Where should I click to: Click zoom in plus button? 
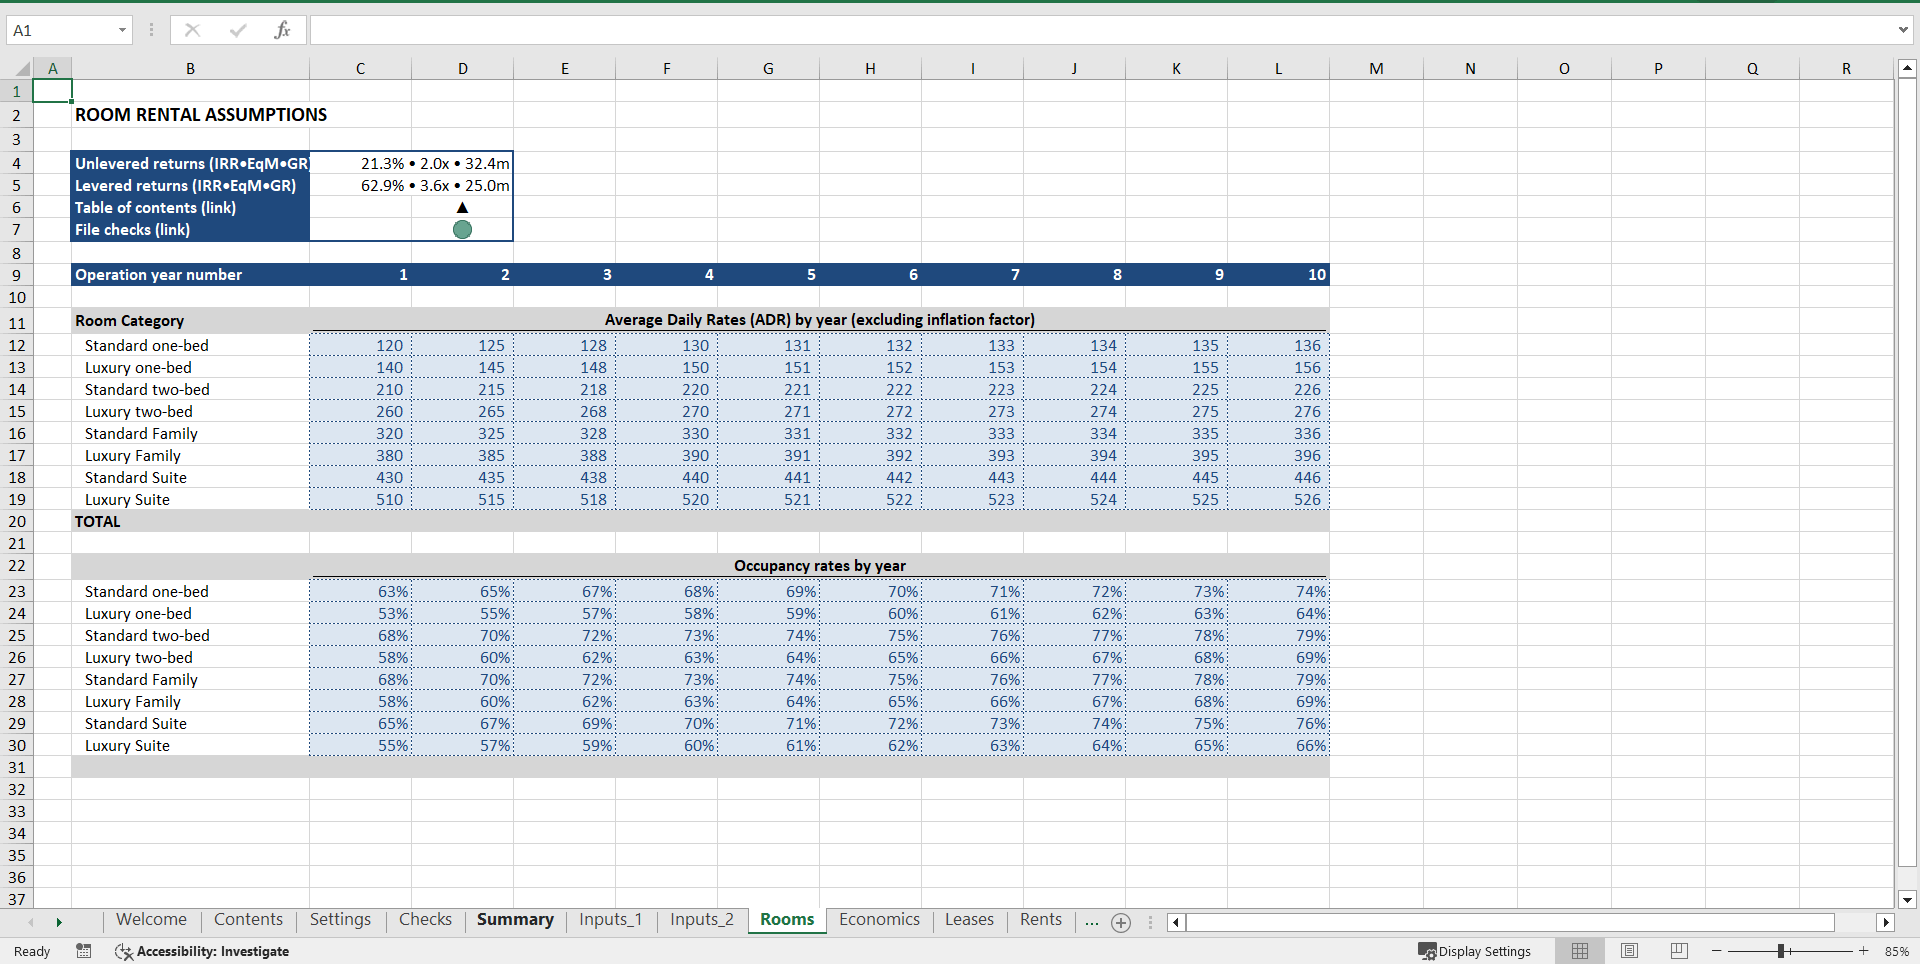pos(1864,951)
